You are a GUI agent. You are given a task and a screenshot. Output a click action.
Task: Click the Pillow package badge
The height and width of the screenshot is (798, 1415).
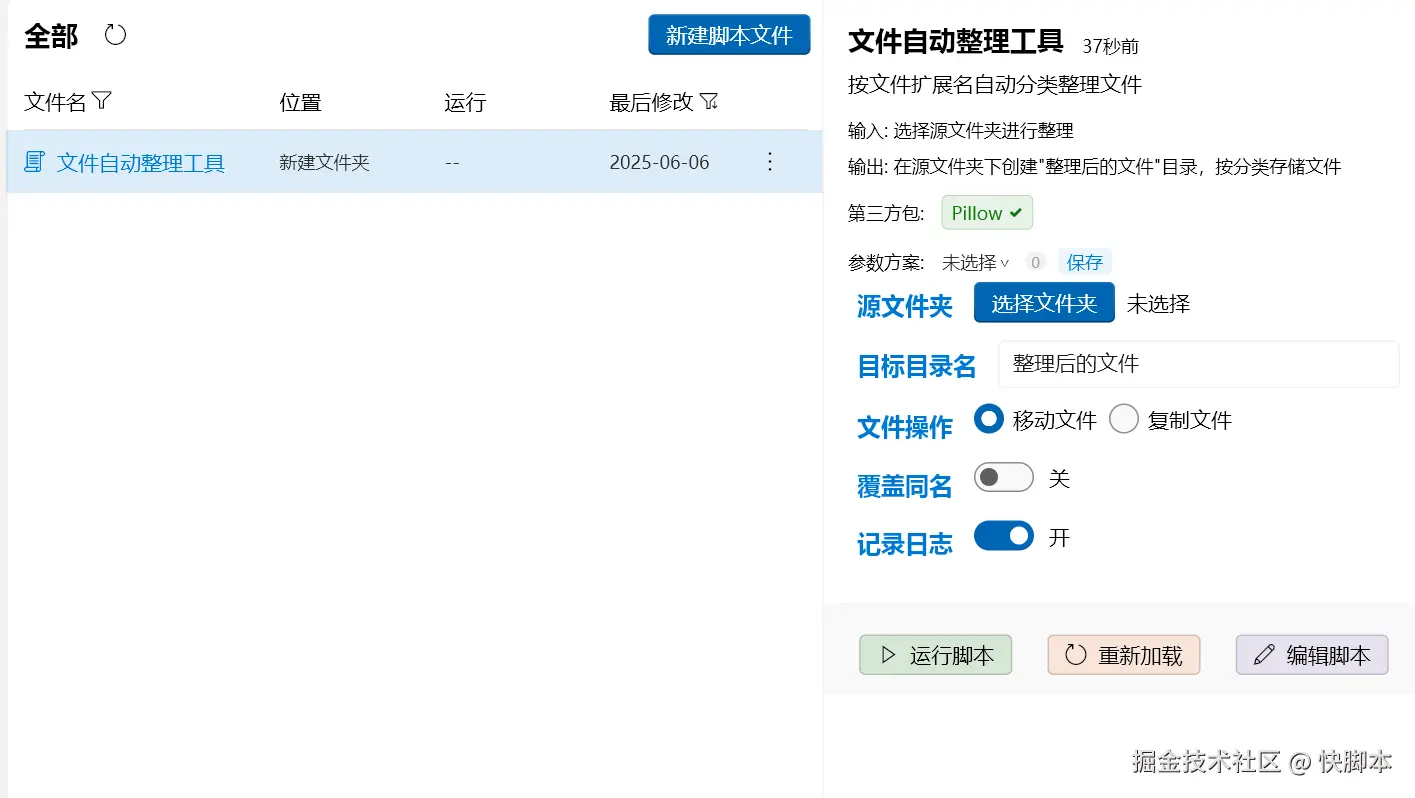[x=986, y=212]
